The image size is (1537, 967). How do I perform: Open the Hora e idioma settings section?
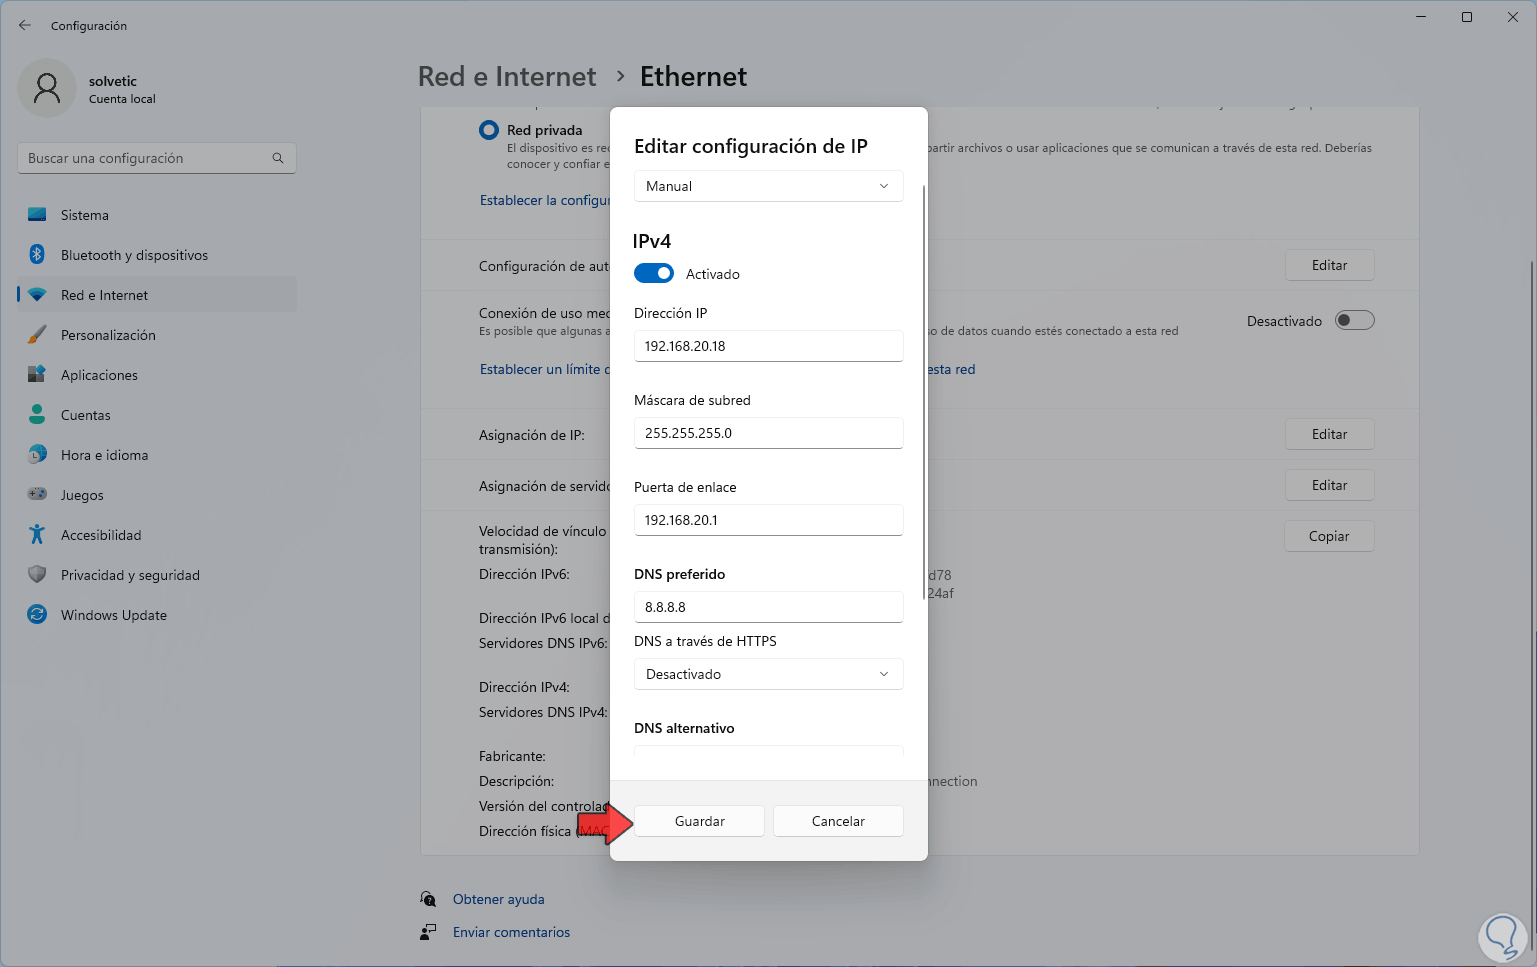[104, 455]
